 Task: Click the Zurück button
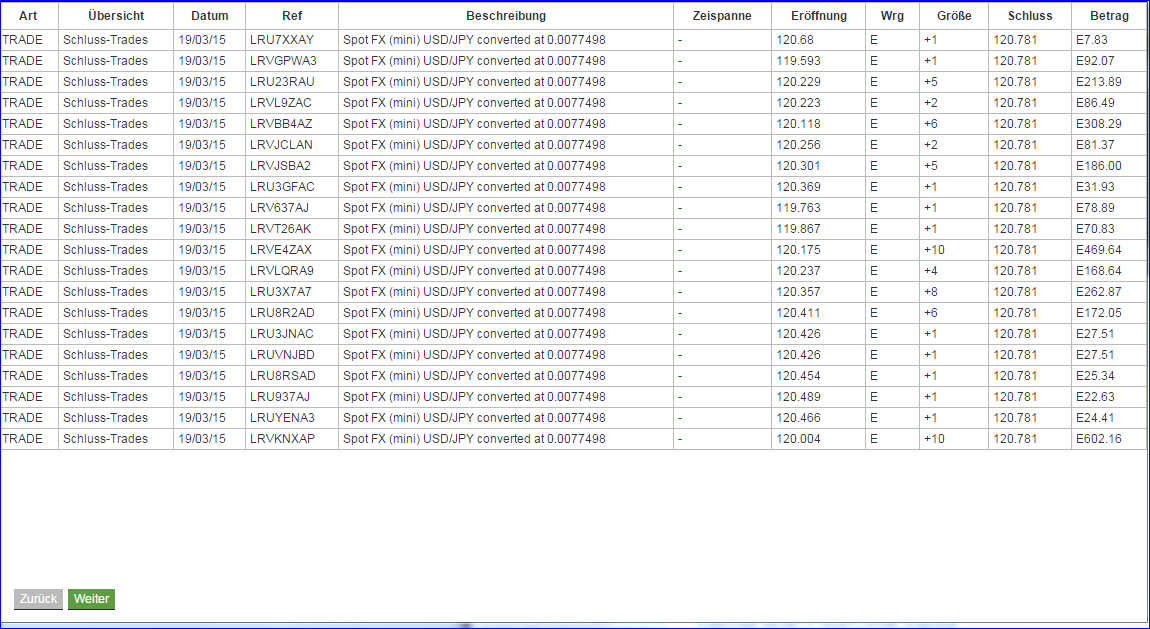click(38, 599)
